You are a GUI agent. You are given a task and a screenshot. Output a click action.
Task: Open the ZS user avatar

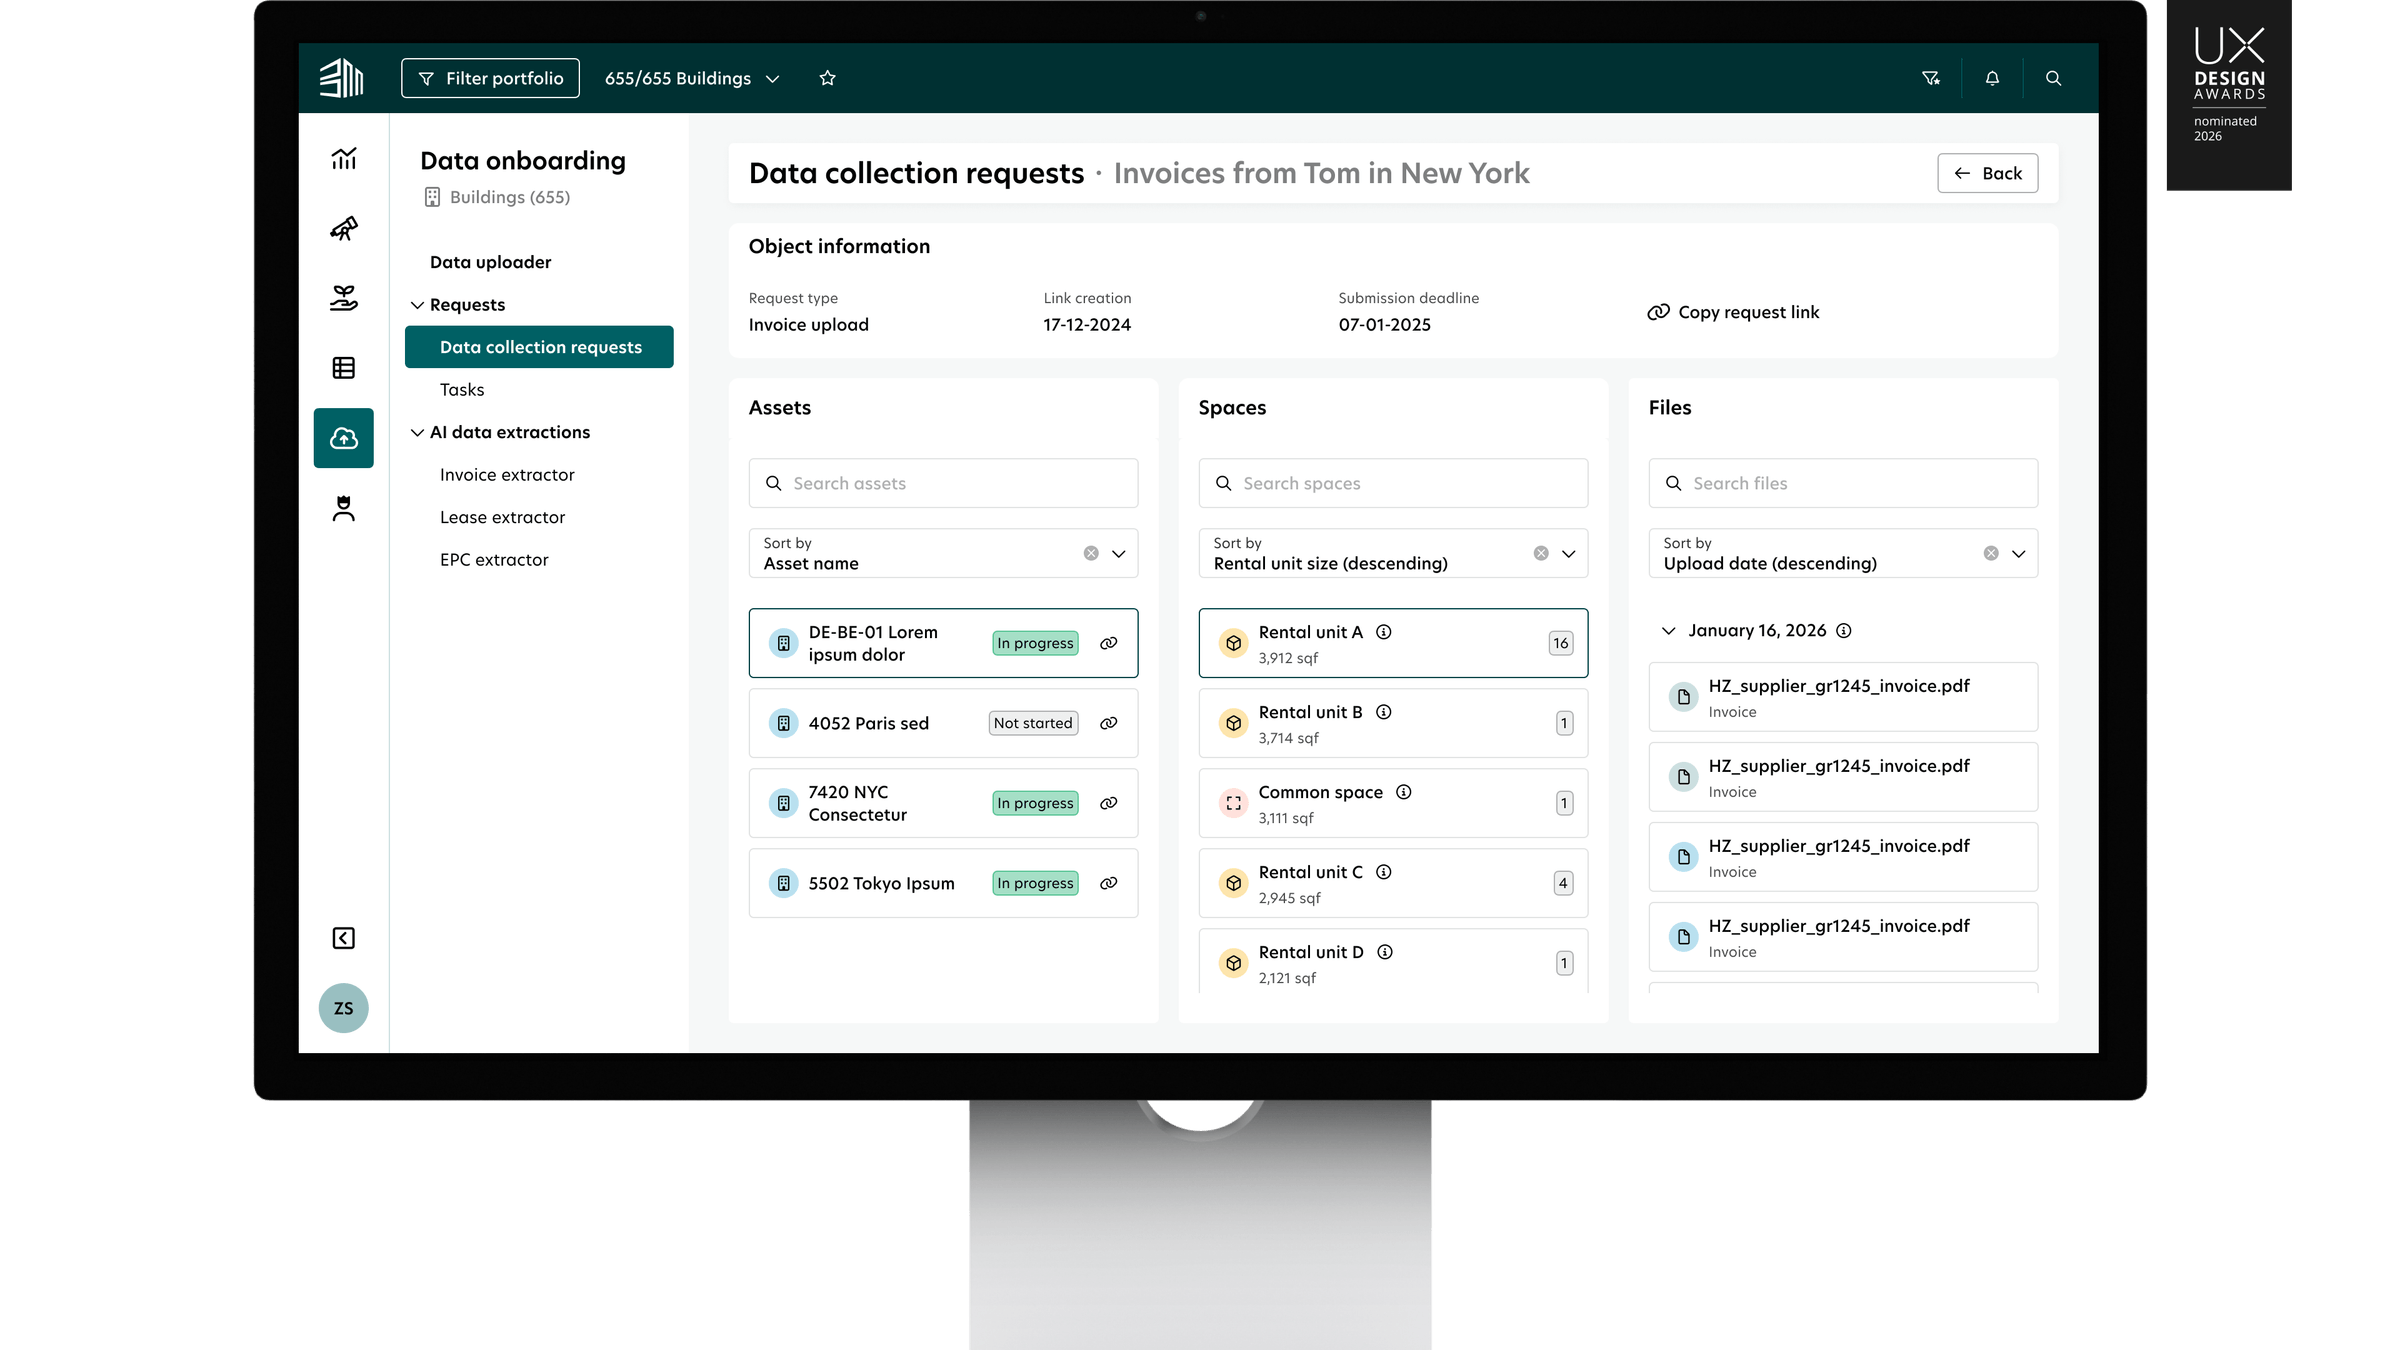pos(344,1008)
